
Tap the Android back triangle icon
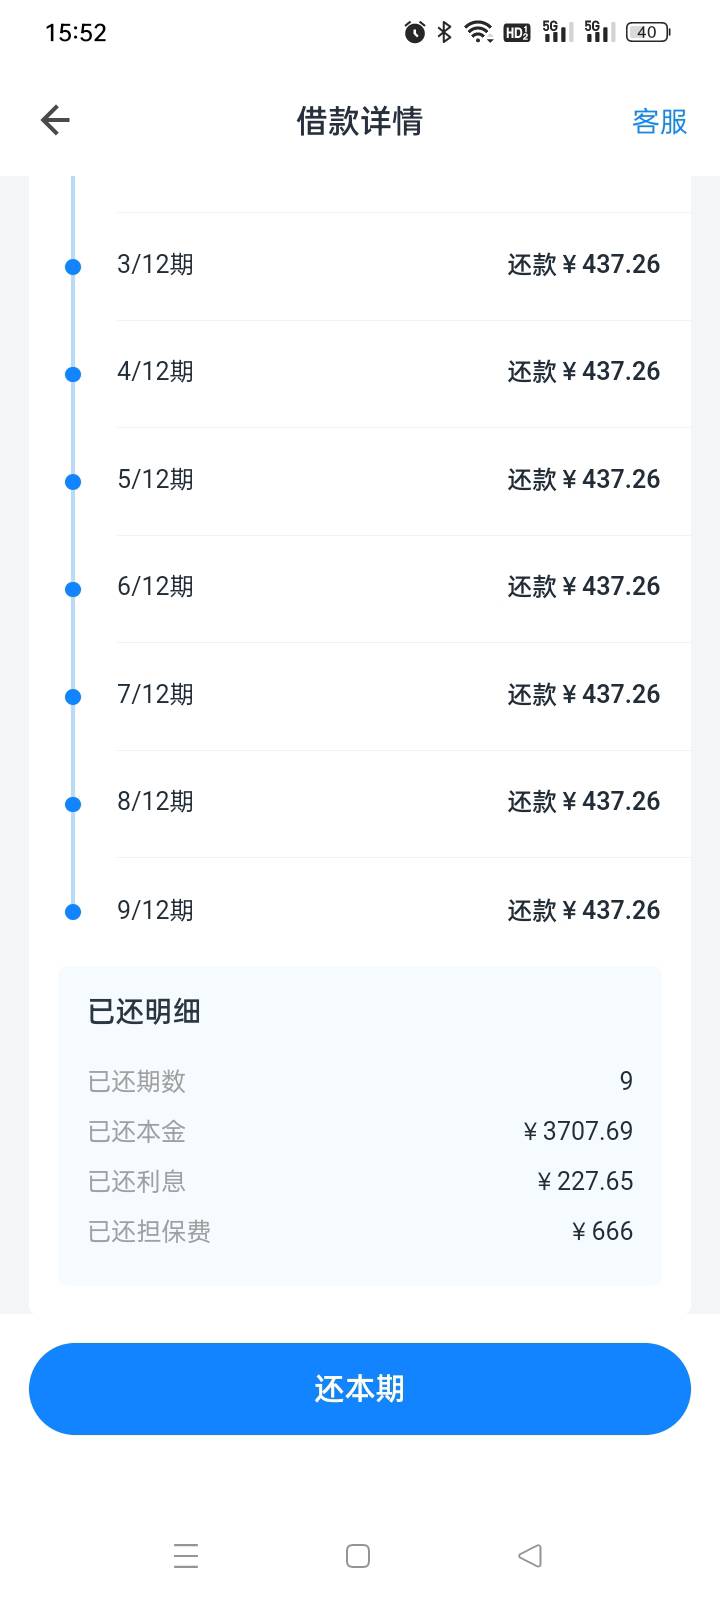pos(530,1555)
